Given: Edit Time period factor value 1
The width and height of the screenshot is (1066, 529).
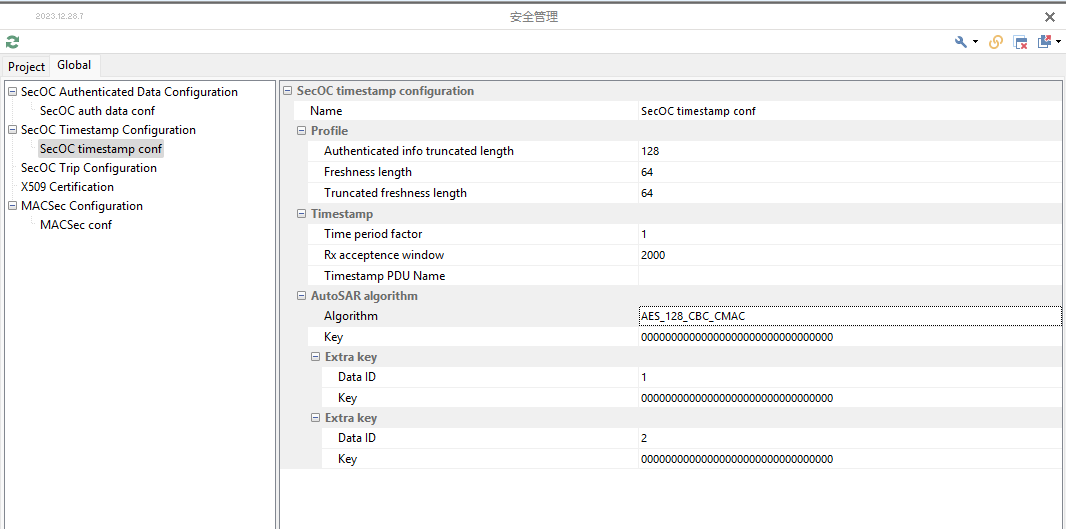Looking at the screenshot, I should pyautogui.click(x=850, y=234).
